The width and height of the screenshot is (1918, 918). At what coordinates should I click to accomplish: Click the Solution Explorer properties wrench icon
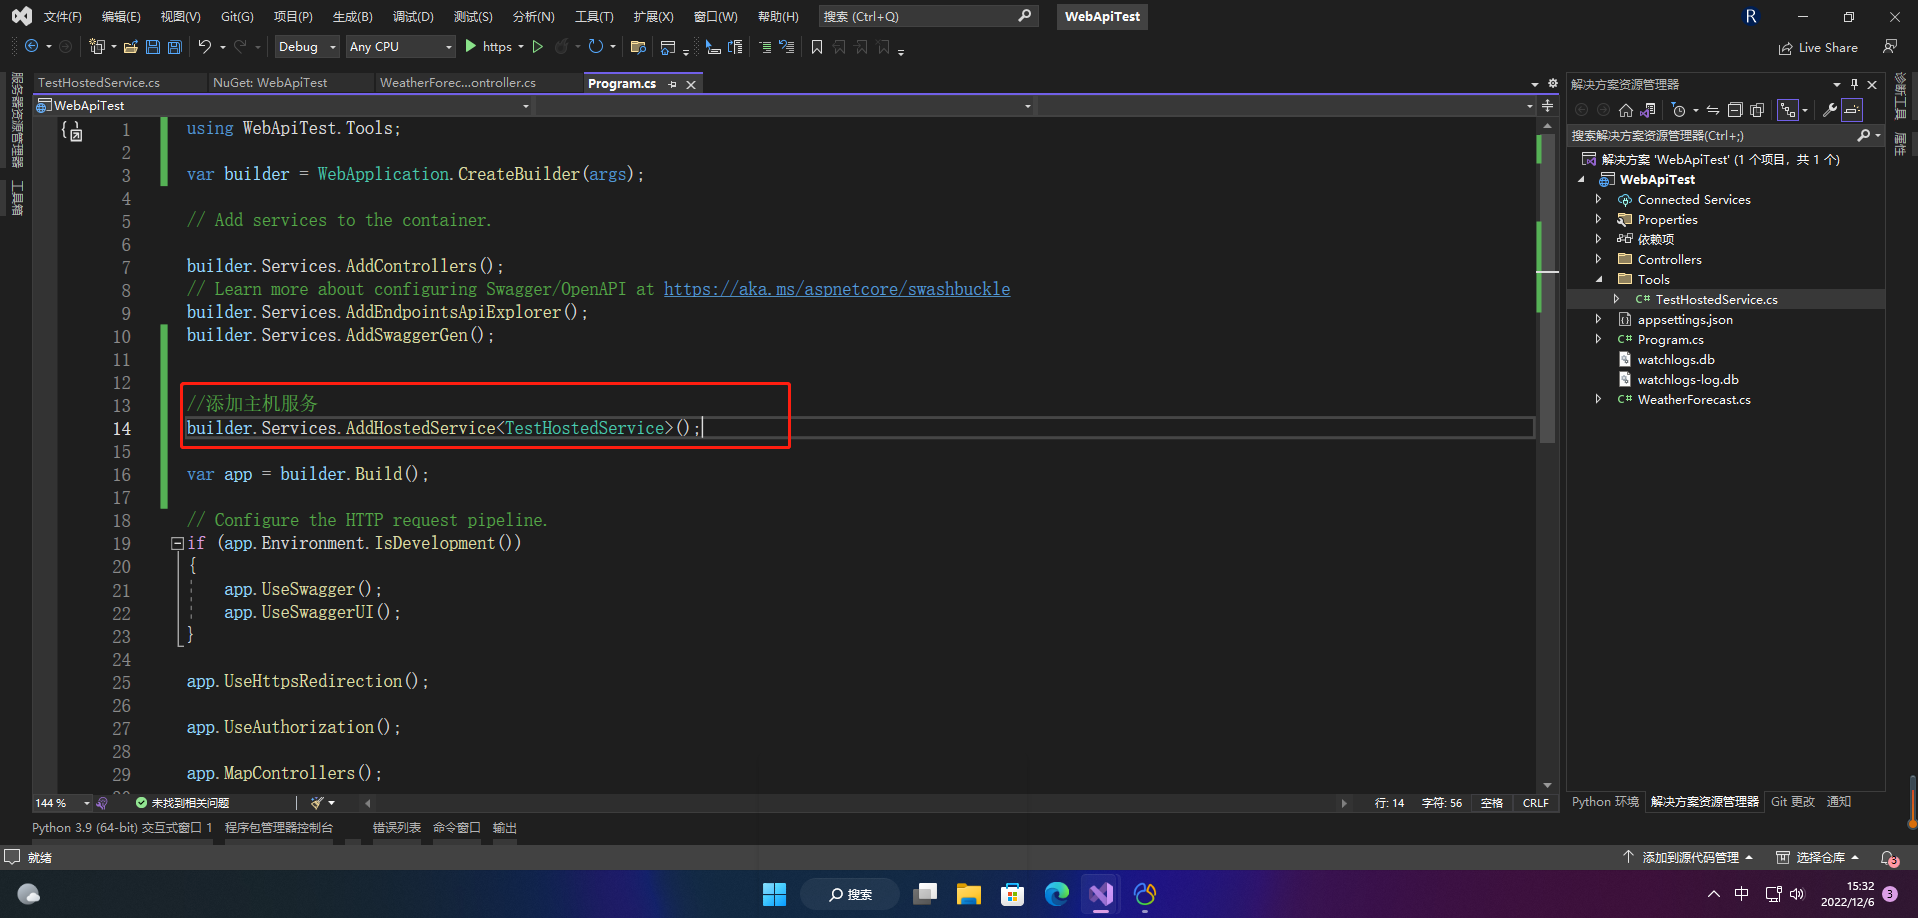pyautogui.click(x=1830, y=110)
